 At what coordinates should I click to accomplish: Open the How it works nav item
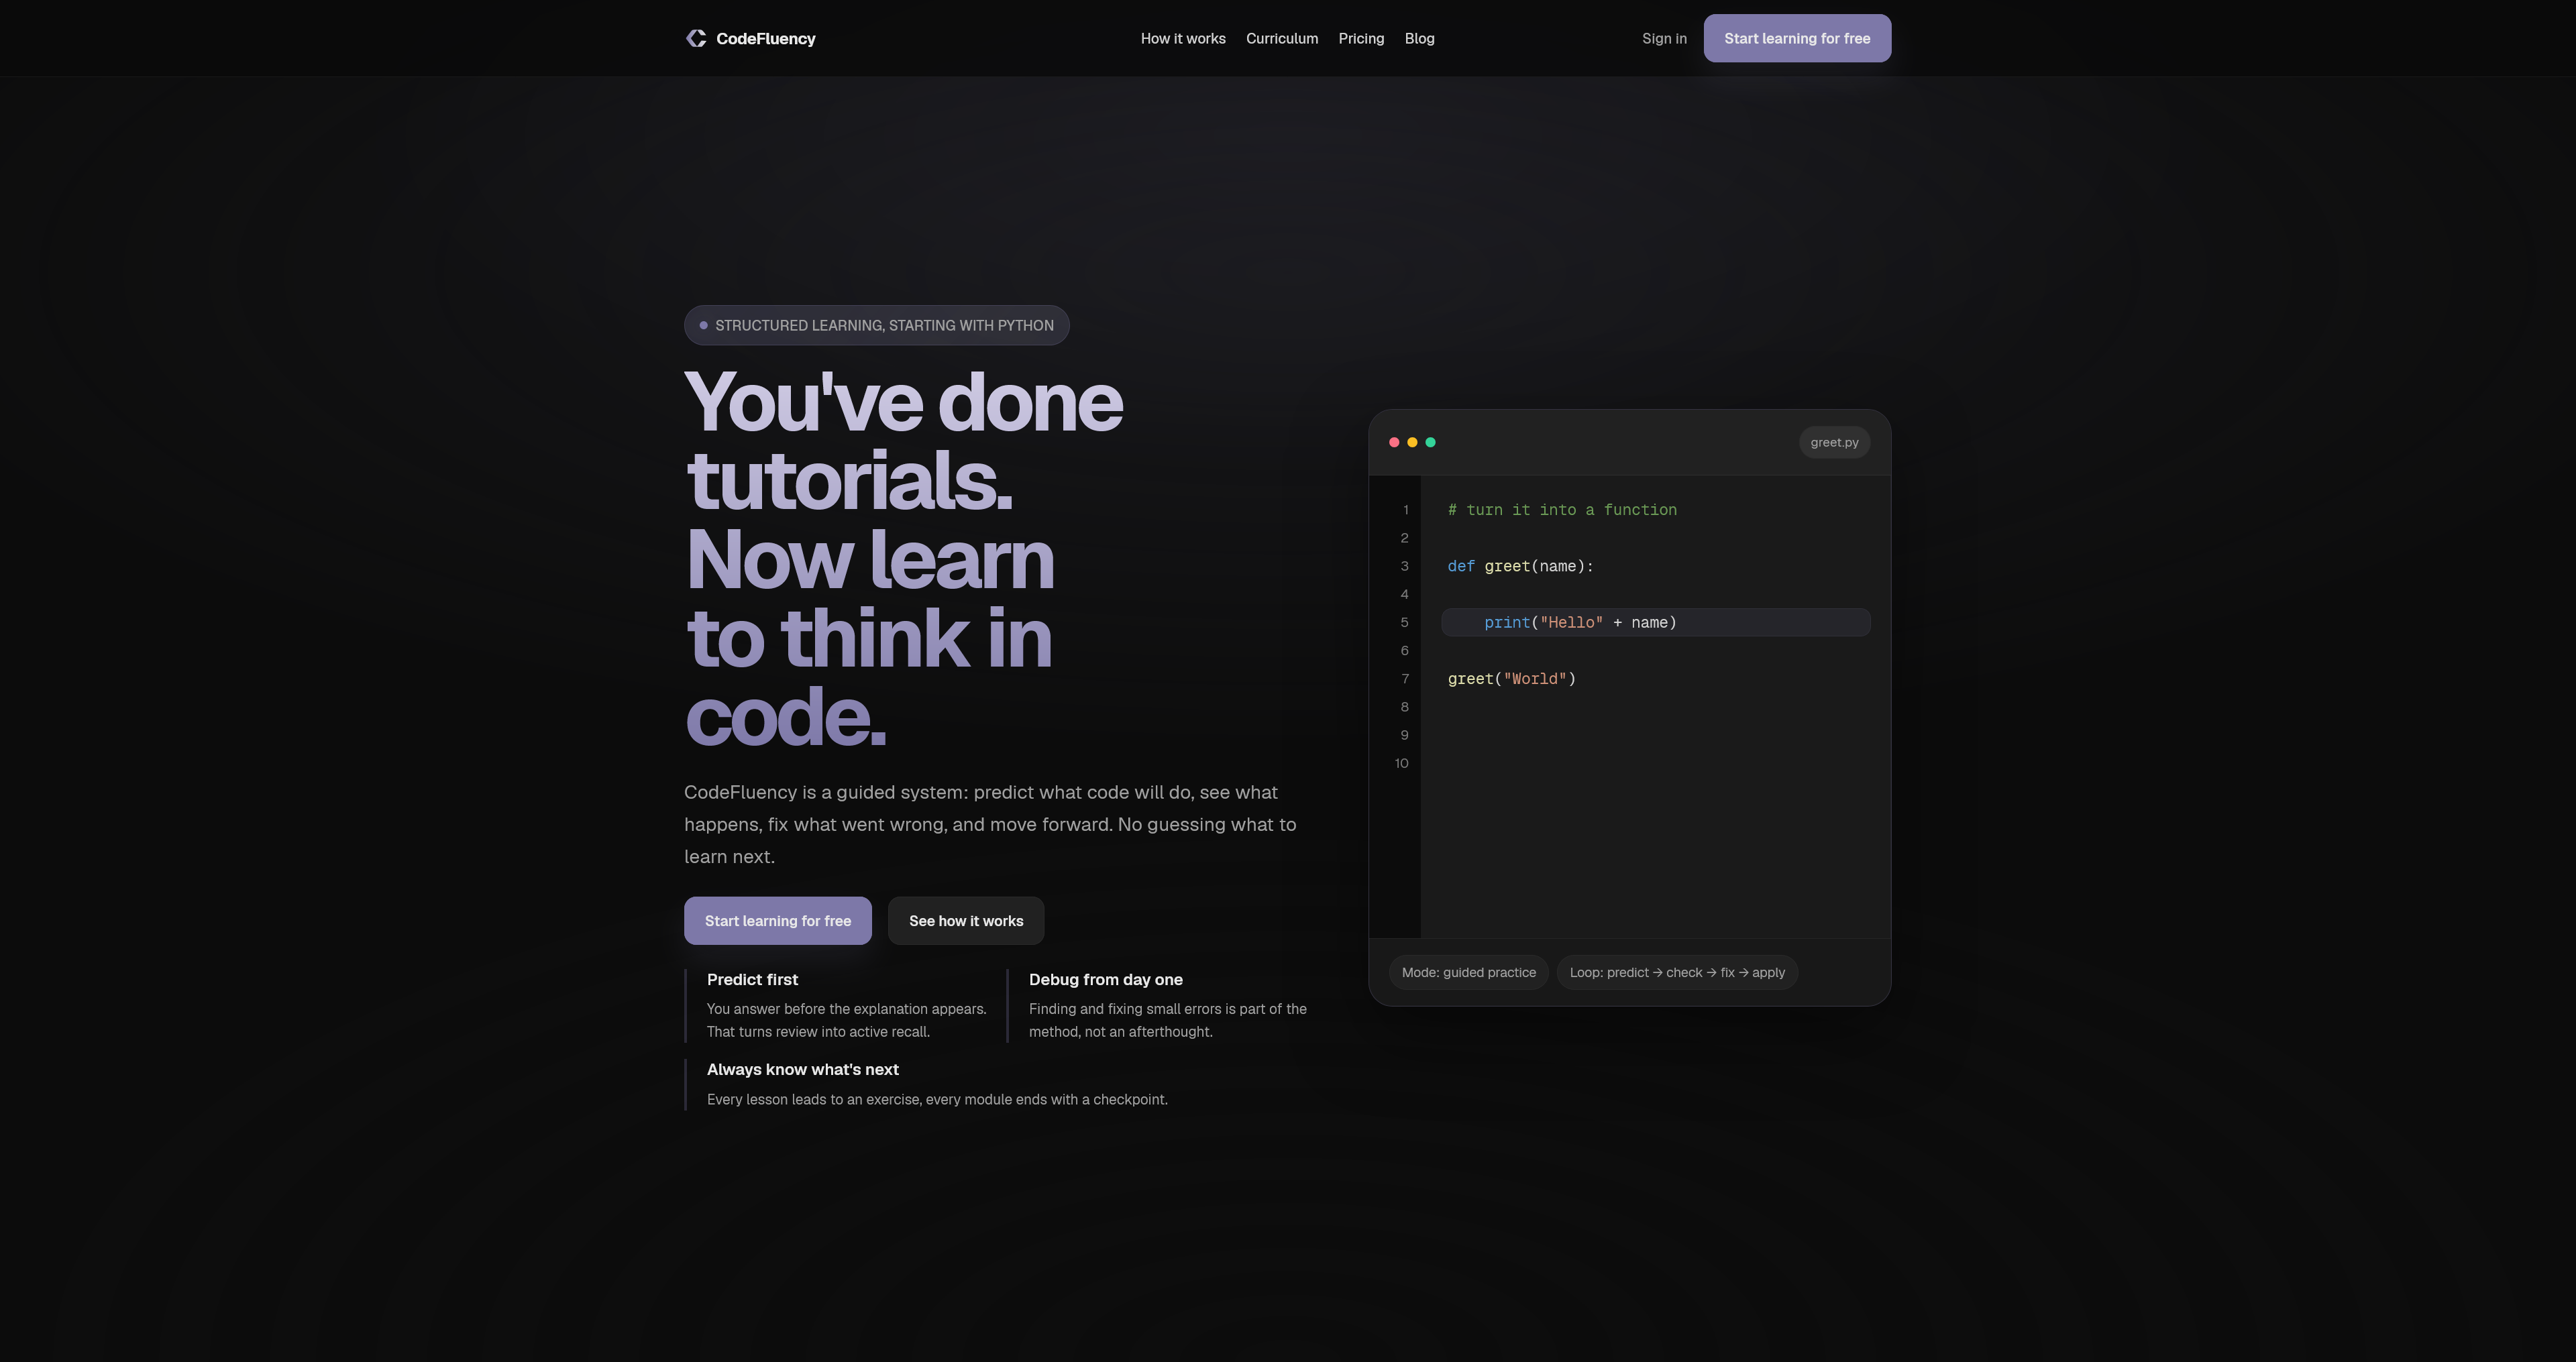tap(1183, 38)
